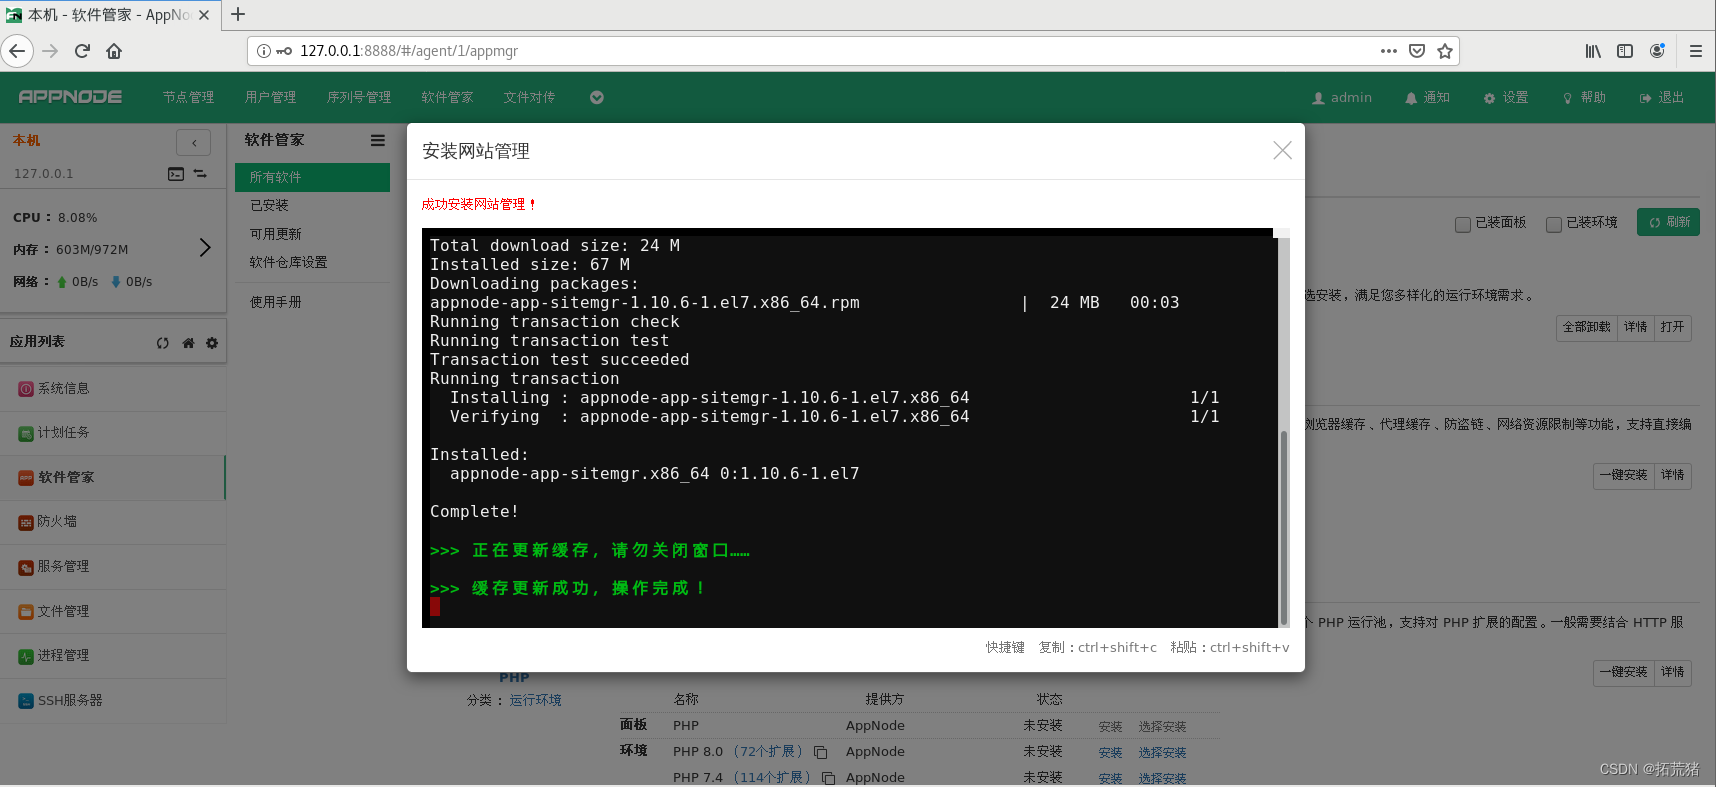Click 退出 to log out
This screenshot has height=787, width=1716.
1662,97
